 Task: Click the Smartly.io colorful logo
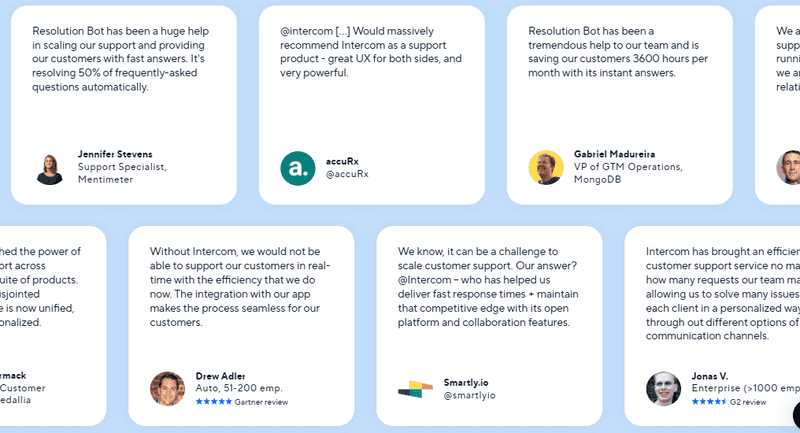tap(415, 389)
